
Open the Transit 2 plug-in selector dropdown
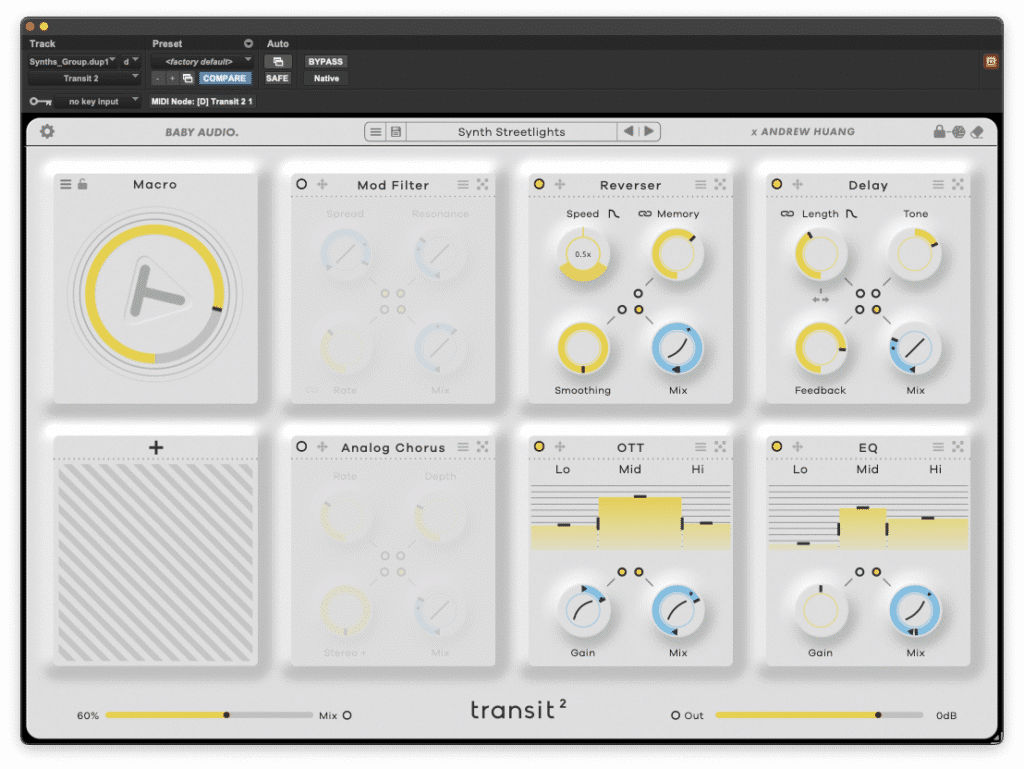coord(84,78)
